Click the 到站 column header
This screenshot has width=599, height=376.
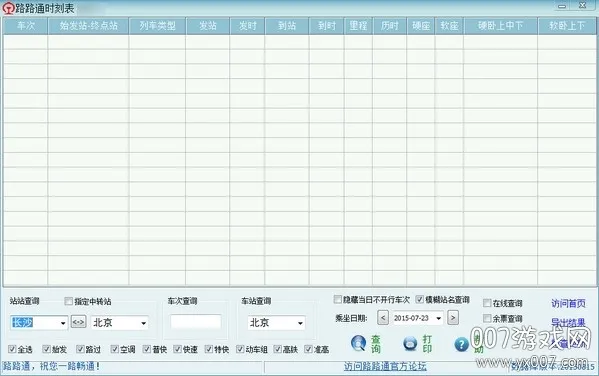[287, 26]
